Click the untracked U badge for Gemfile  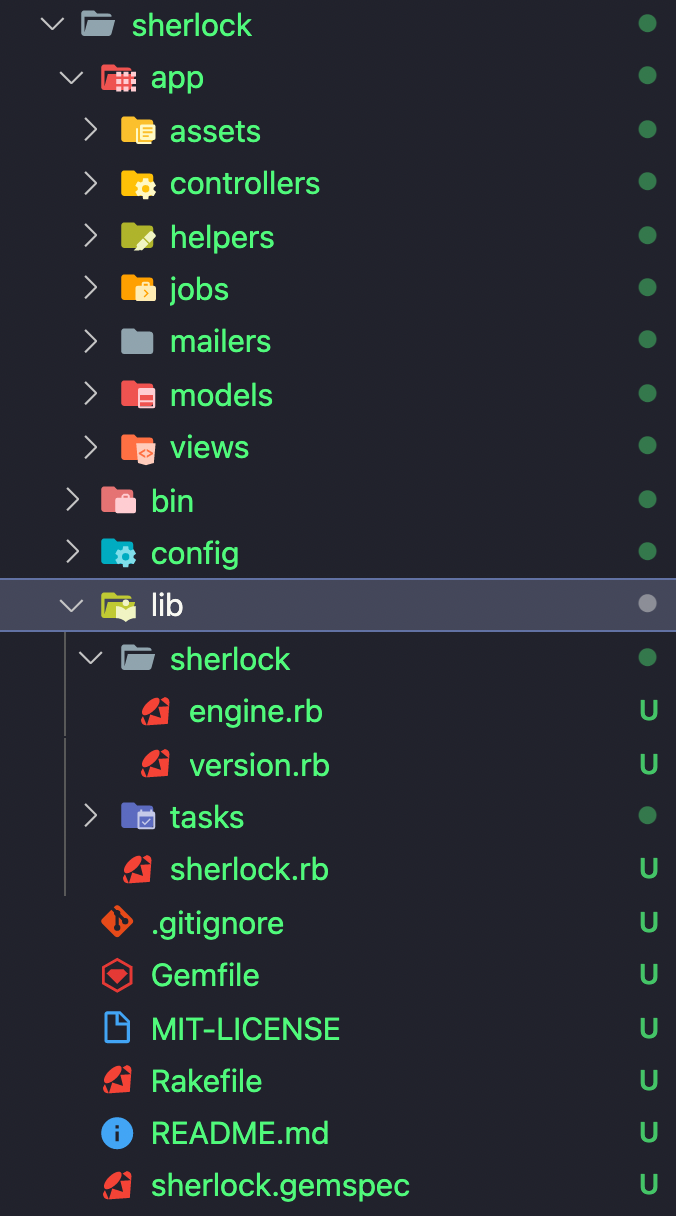pyautogui.click(x=649, y=975)
